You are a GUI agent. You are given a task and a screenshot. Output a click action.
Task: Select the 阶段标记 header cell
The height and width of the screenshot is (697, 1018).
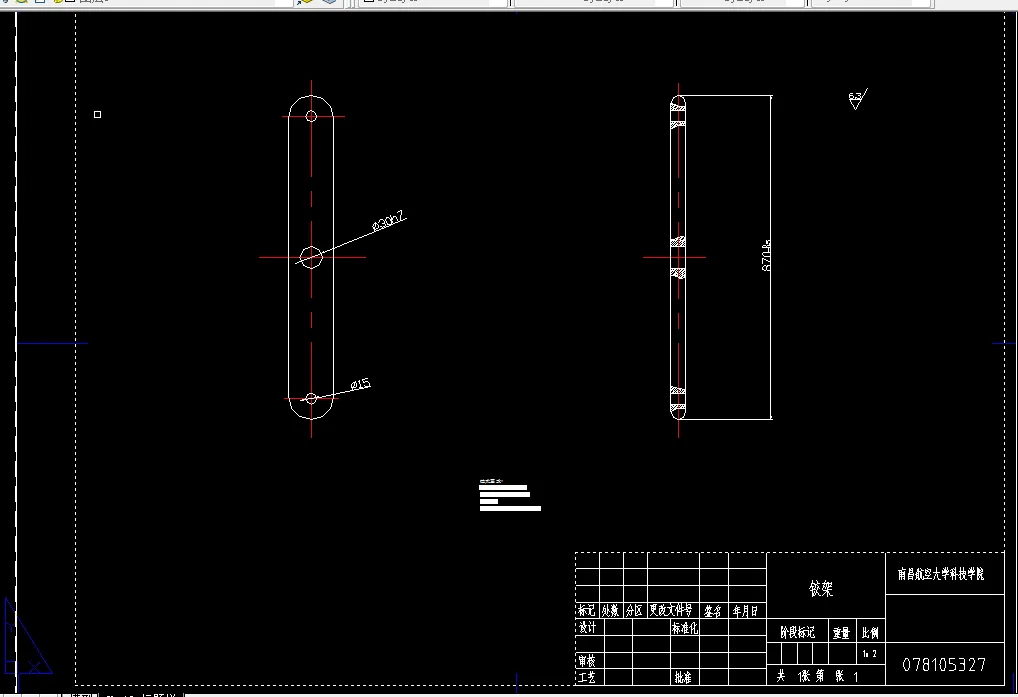(x=797, y=632)
